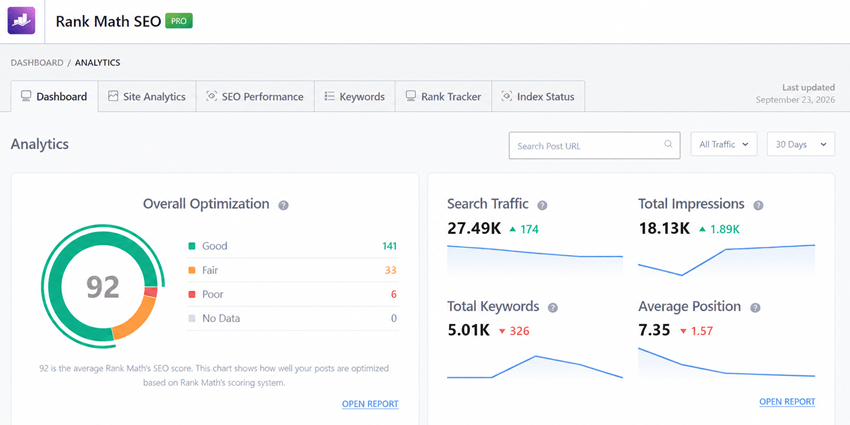Click the Good legend label
Screen dimensions: 850x425
point(215,246)
